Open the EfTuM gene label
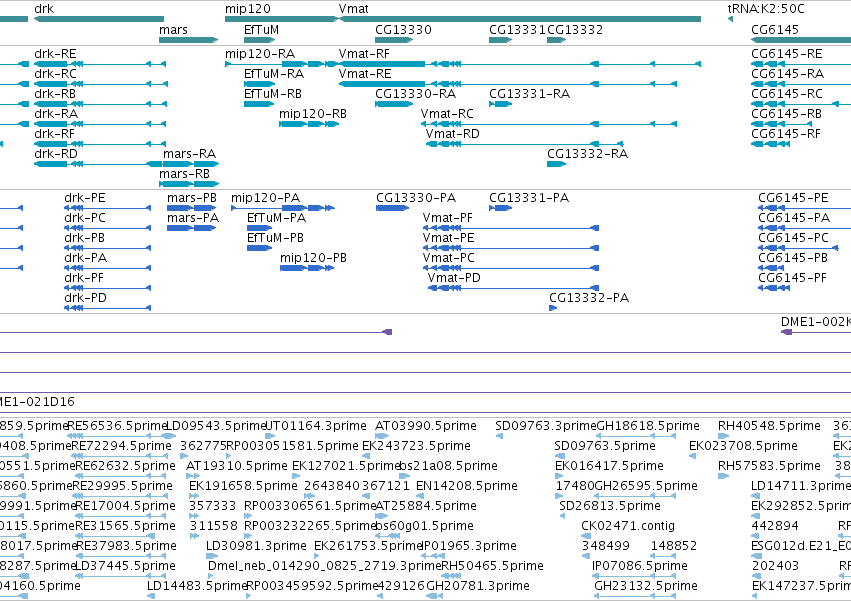The width and height of the screenshot is (851, 601). pos(261,29)
